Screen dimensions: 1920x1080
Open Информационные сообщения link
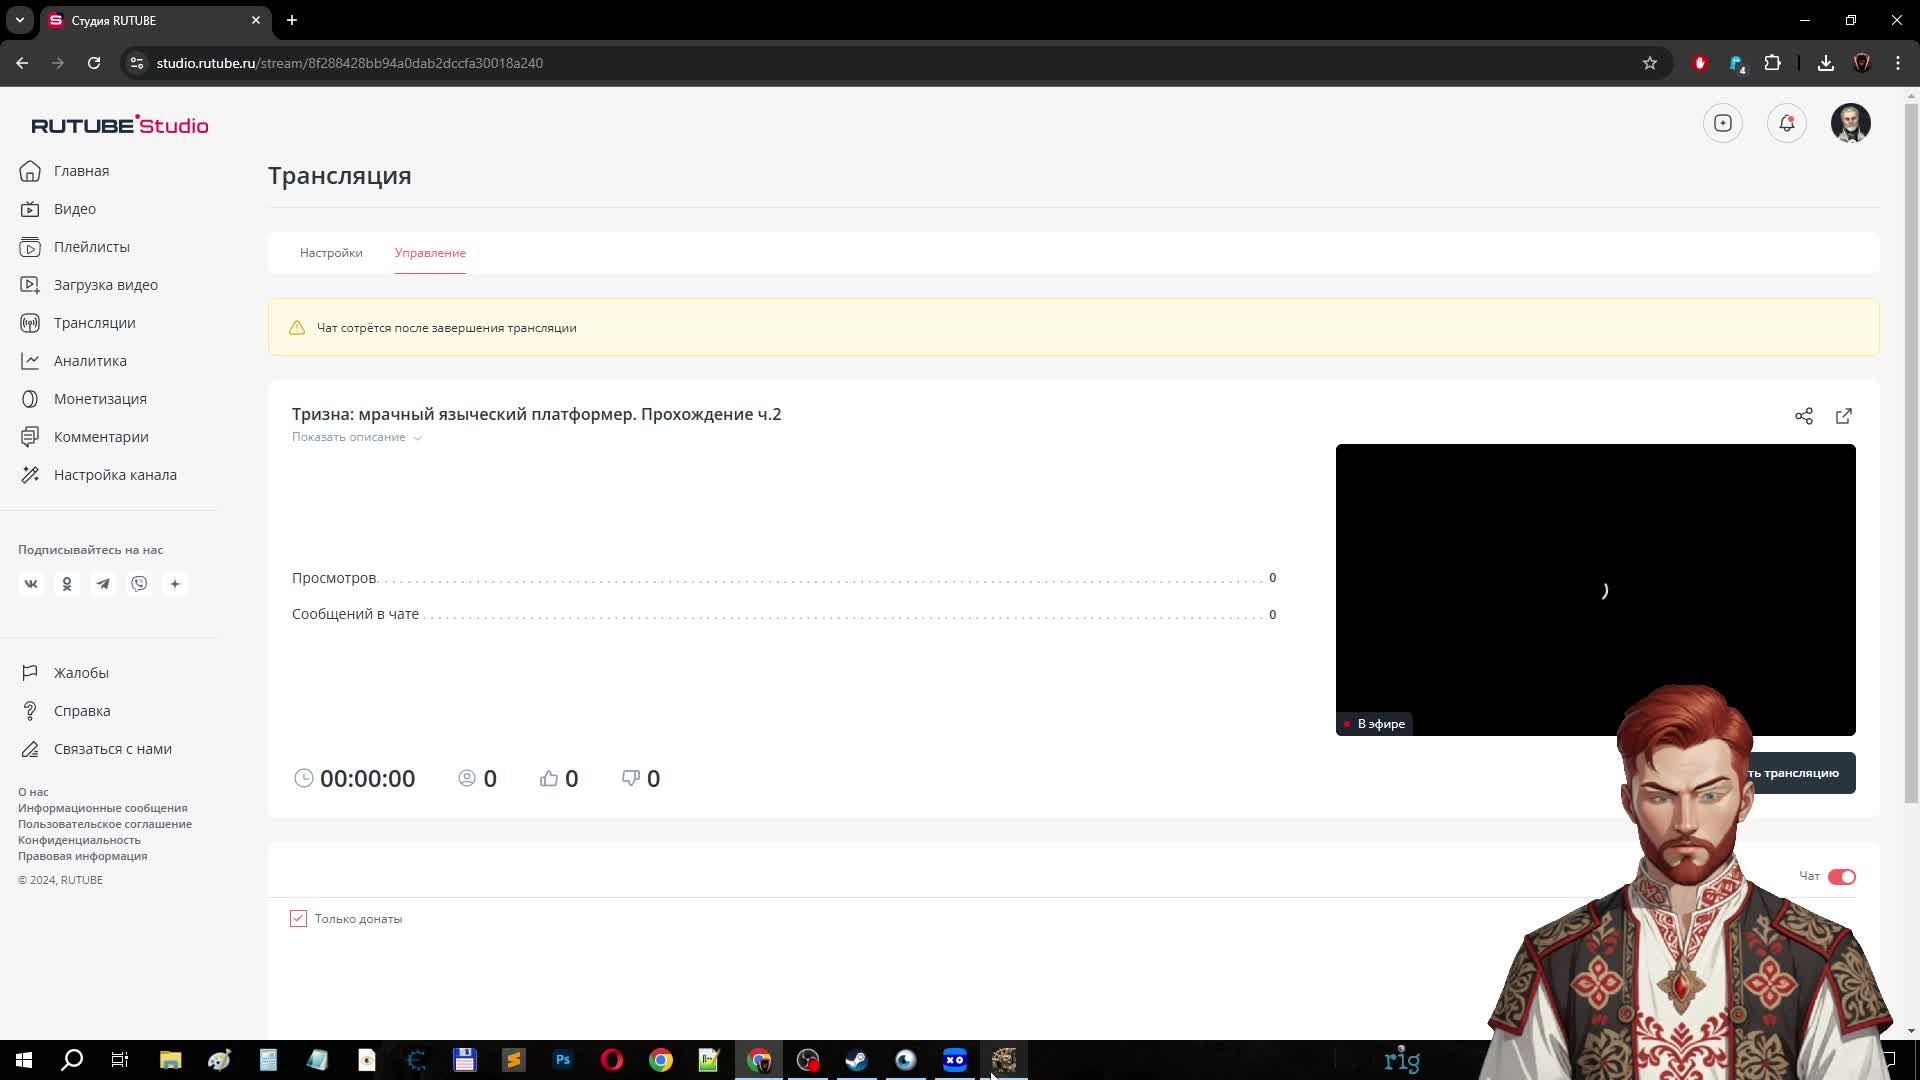(x=103, y=808)
